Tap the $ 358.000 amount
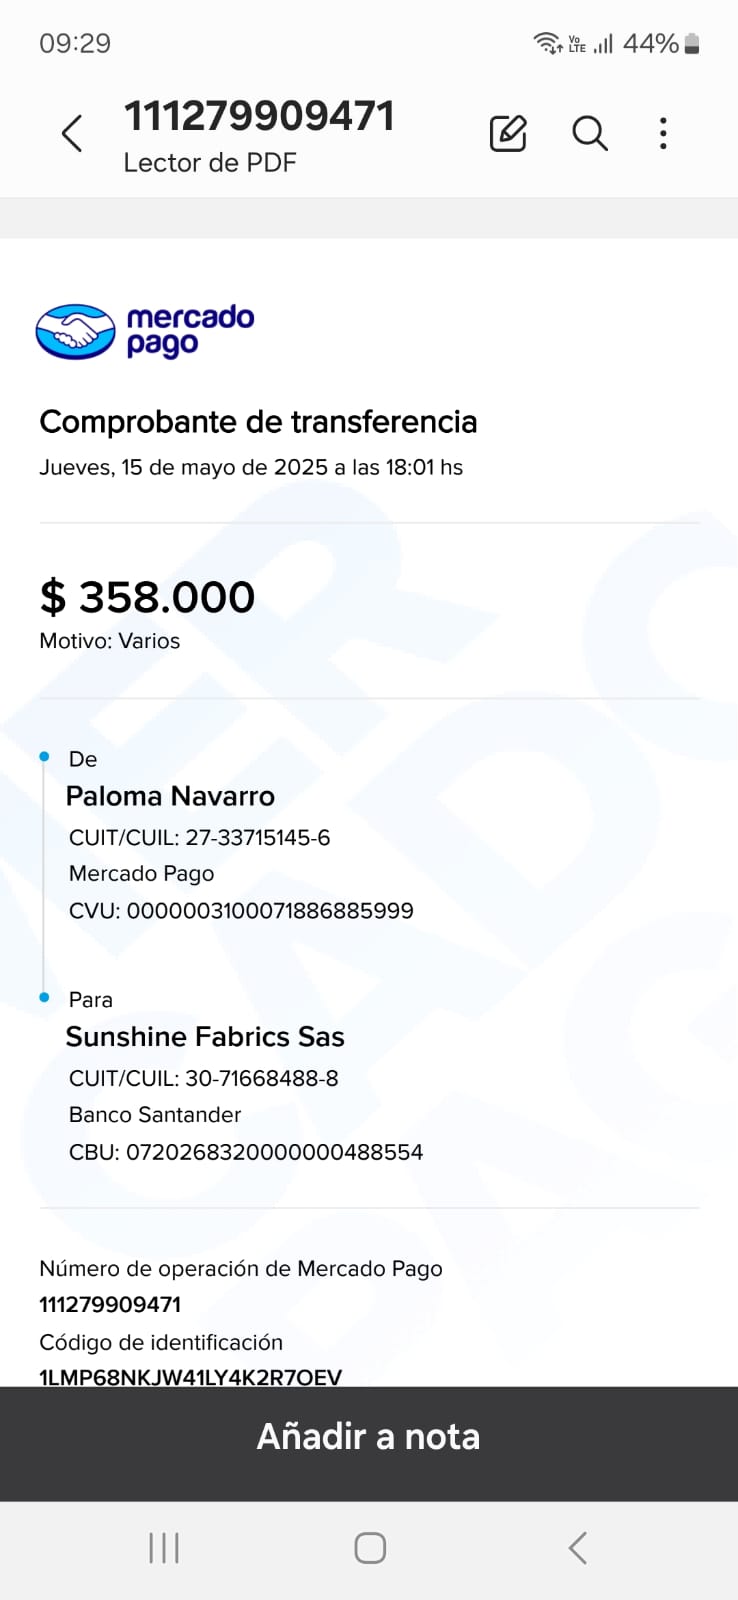The image size is (738, 1600). coord(147,597)
